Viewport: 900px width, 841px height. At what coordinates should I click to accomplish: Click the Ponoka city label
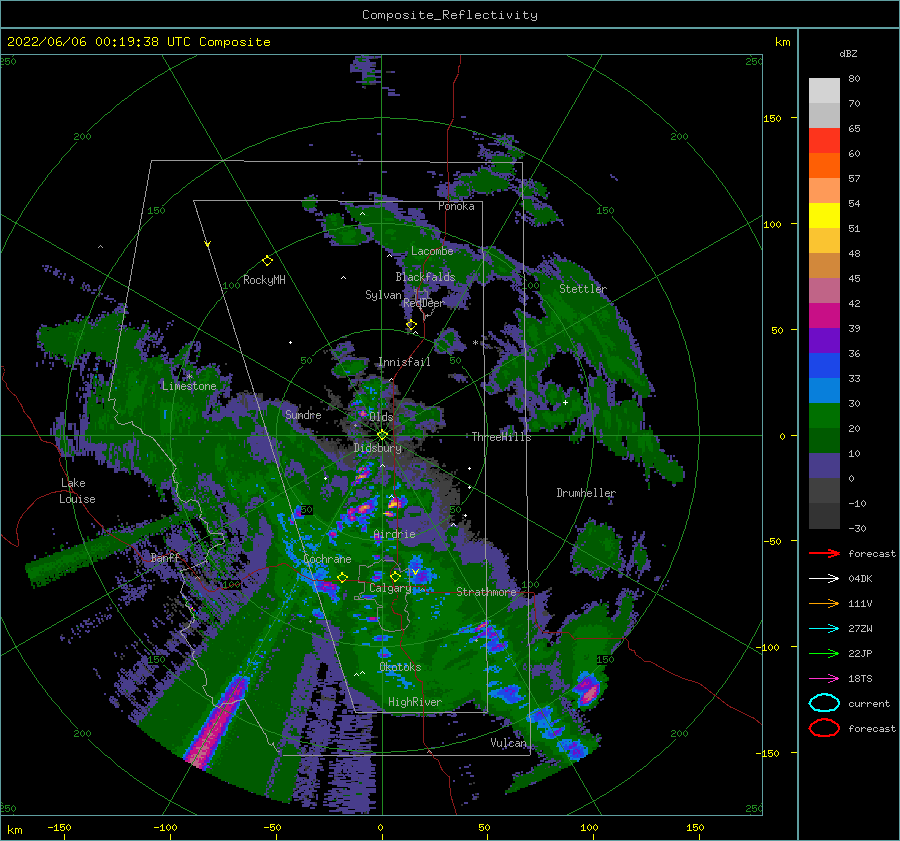pos(456,206)
